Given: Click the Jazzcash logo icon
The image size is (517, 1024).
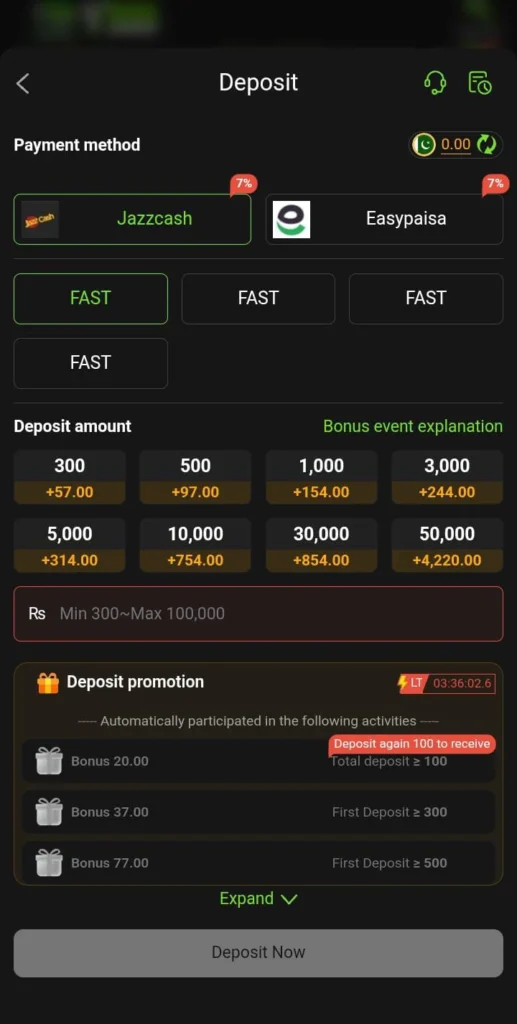Looking at the screenshot, I should 40,219.
